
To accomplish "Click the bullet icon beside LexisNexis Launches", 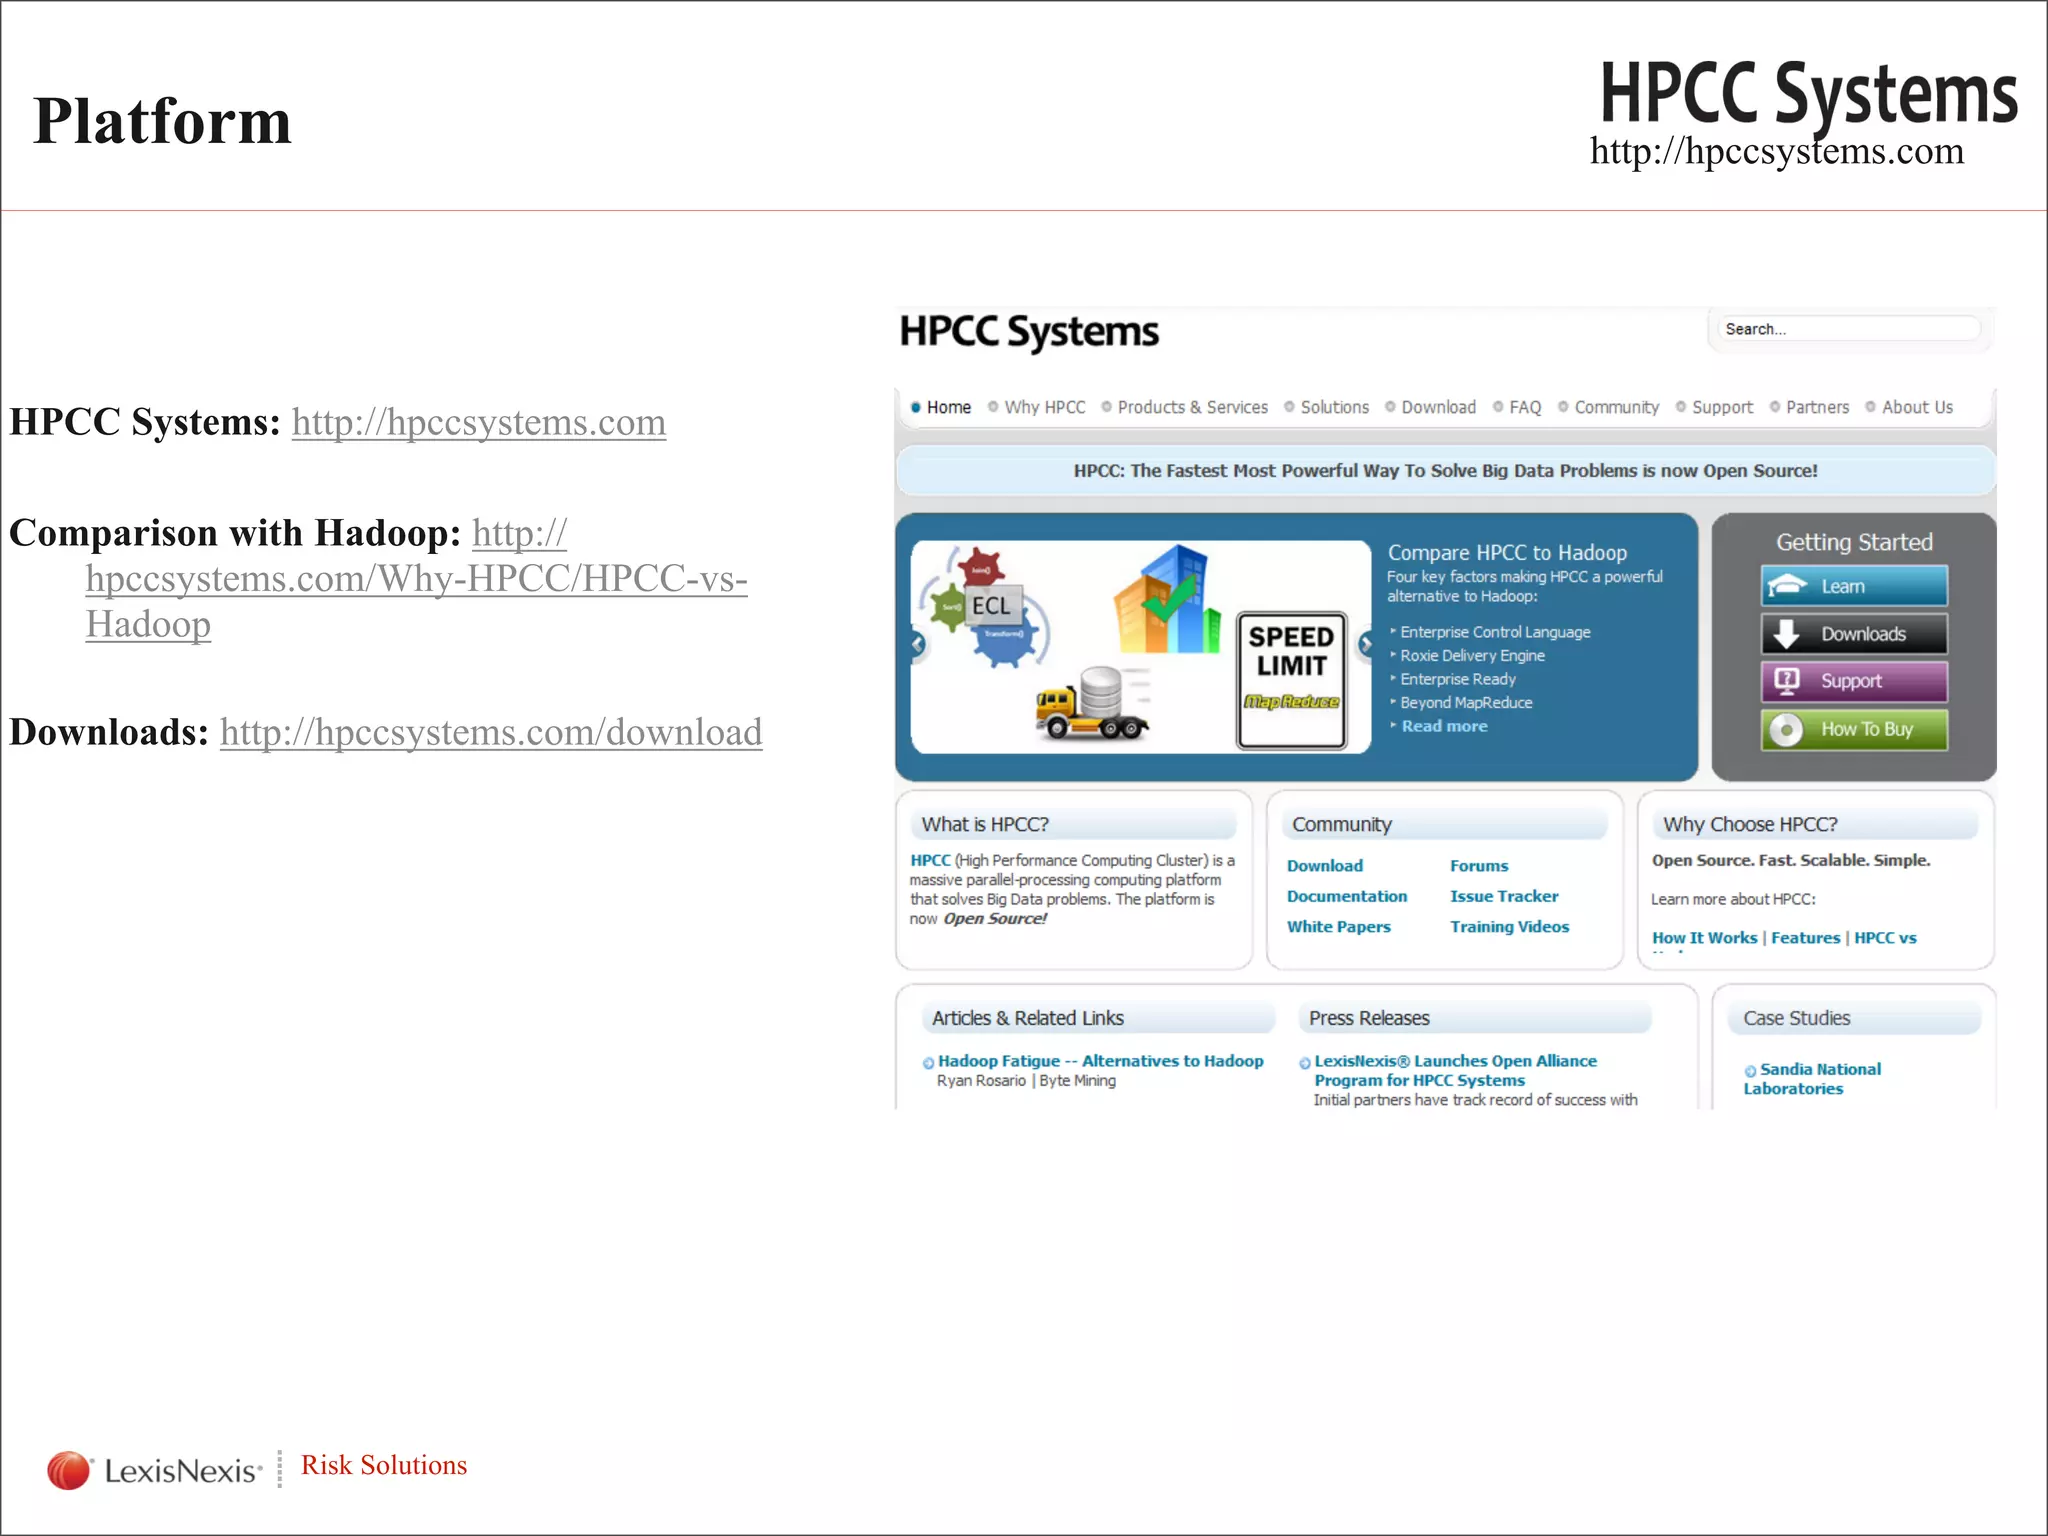I will [1304, 1063].
